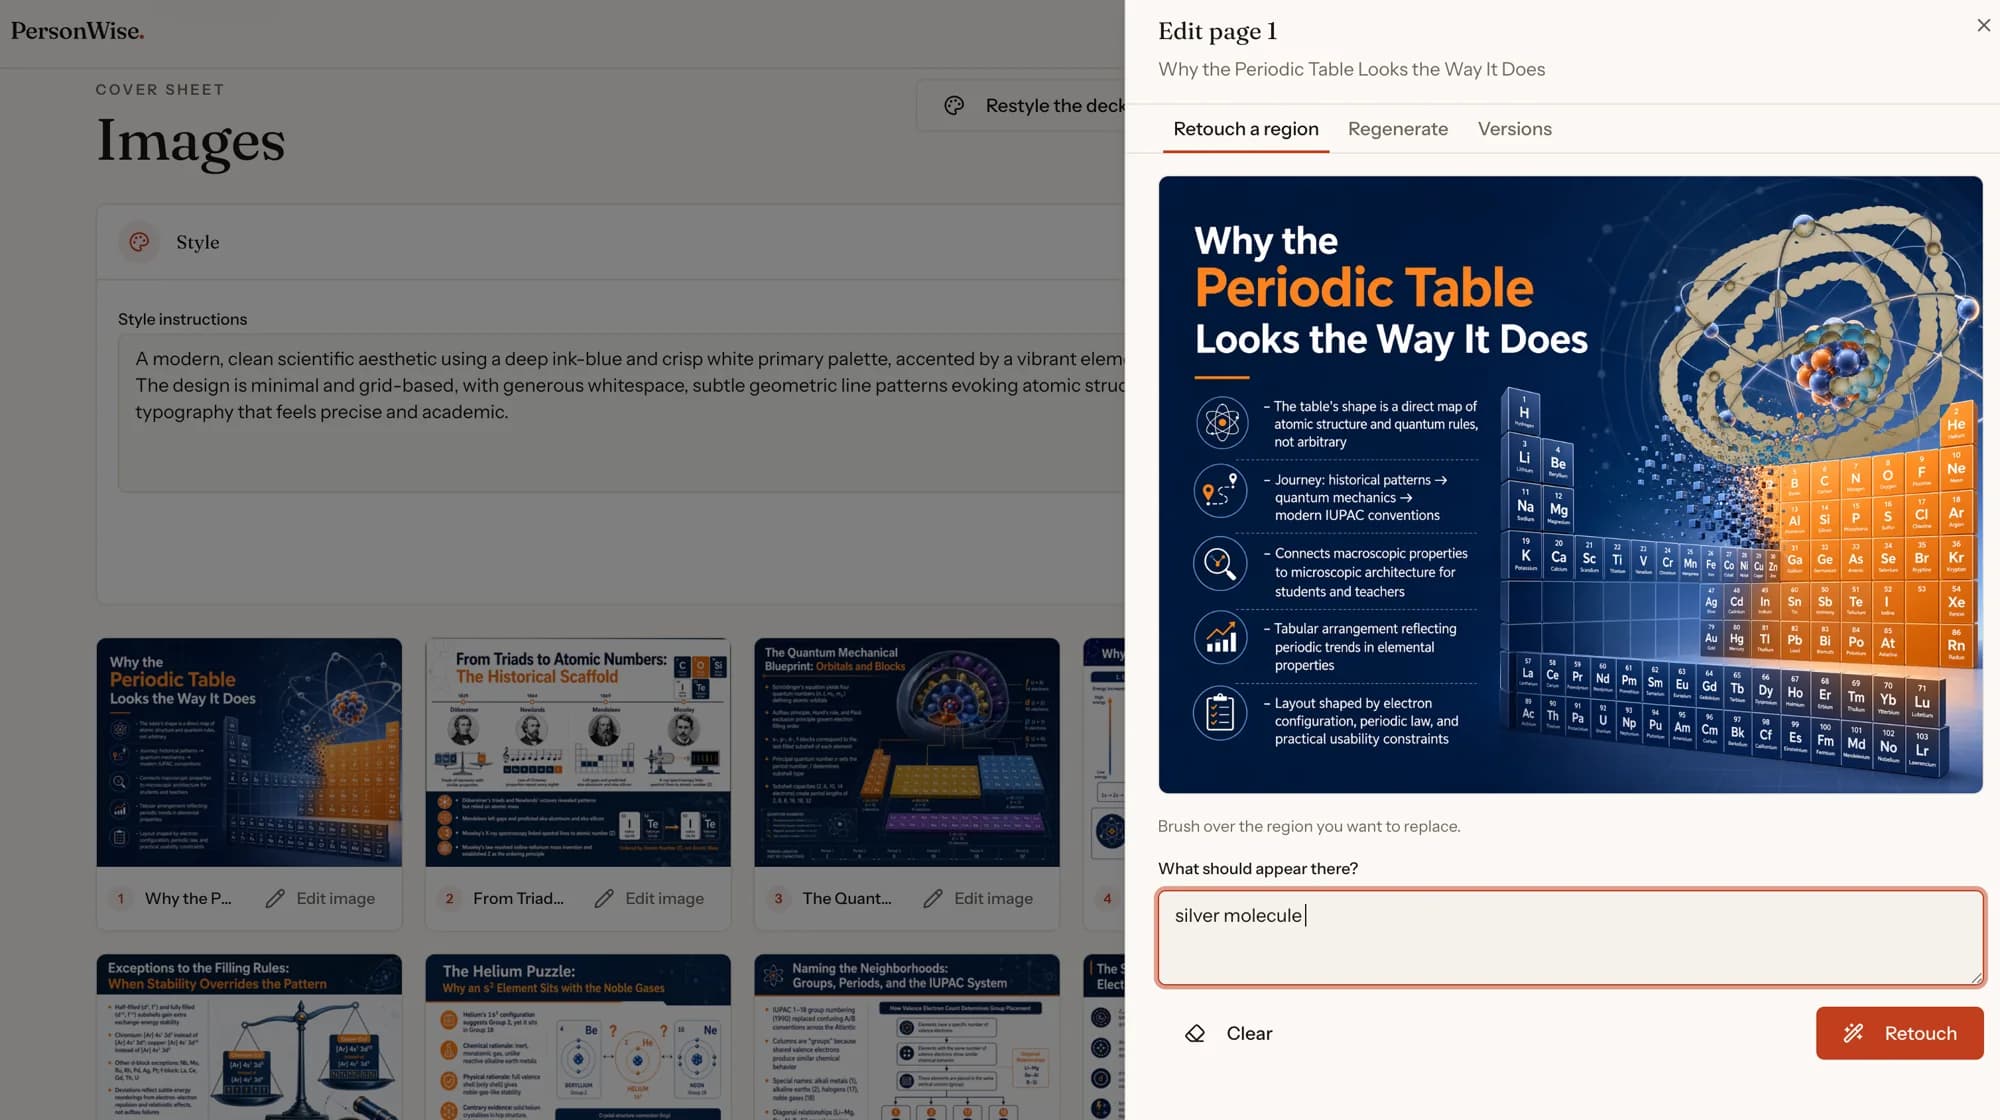Open 'Naming the Neighborhoods' slide thumbnail
Image resolution: width=2000 pixels, height=1120 pixels.
tap(907, 1037)
